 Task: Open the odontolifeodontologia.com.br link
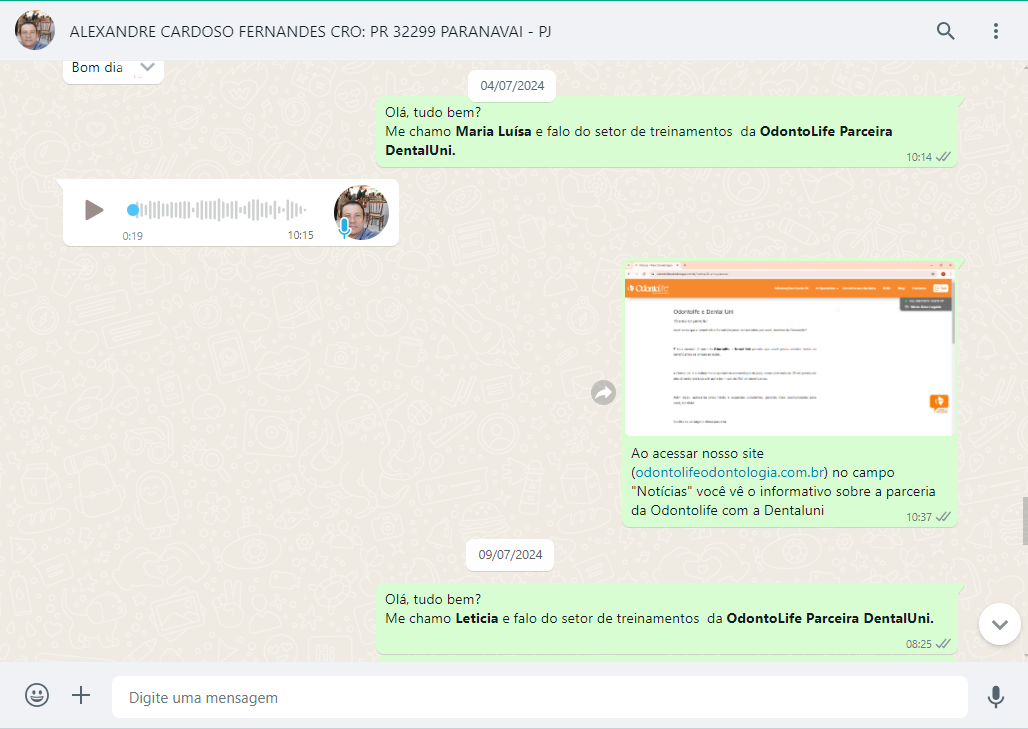click(730, 472)
